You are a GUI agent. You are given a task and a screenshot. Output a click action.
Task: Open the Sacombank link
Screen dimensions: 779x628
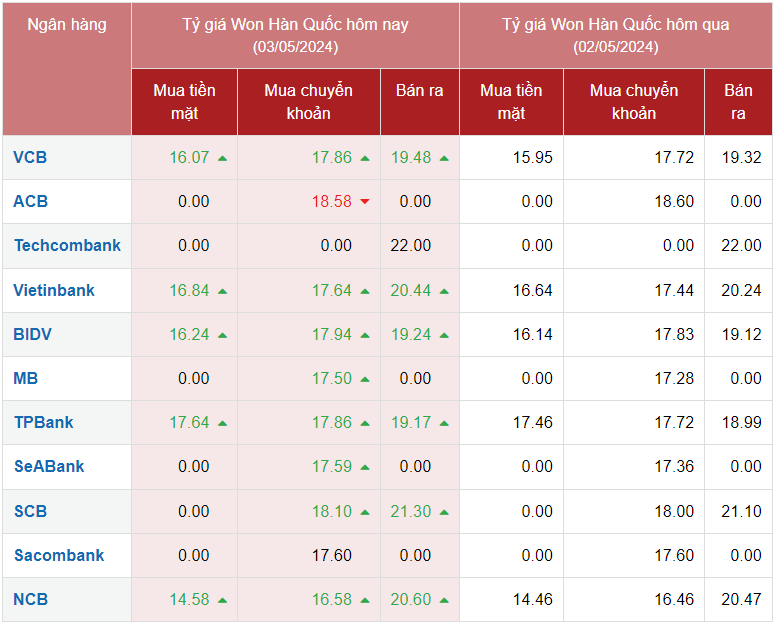59,555
